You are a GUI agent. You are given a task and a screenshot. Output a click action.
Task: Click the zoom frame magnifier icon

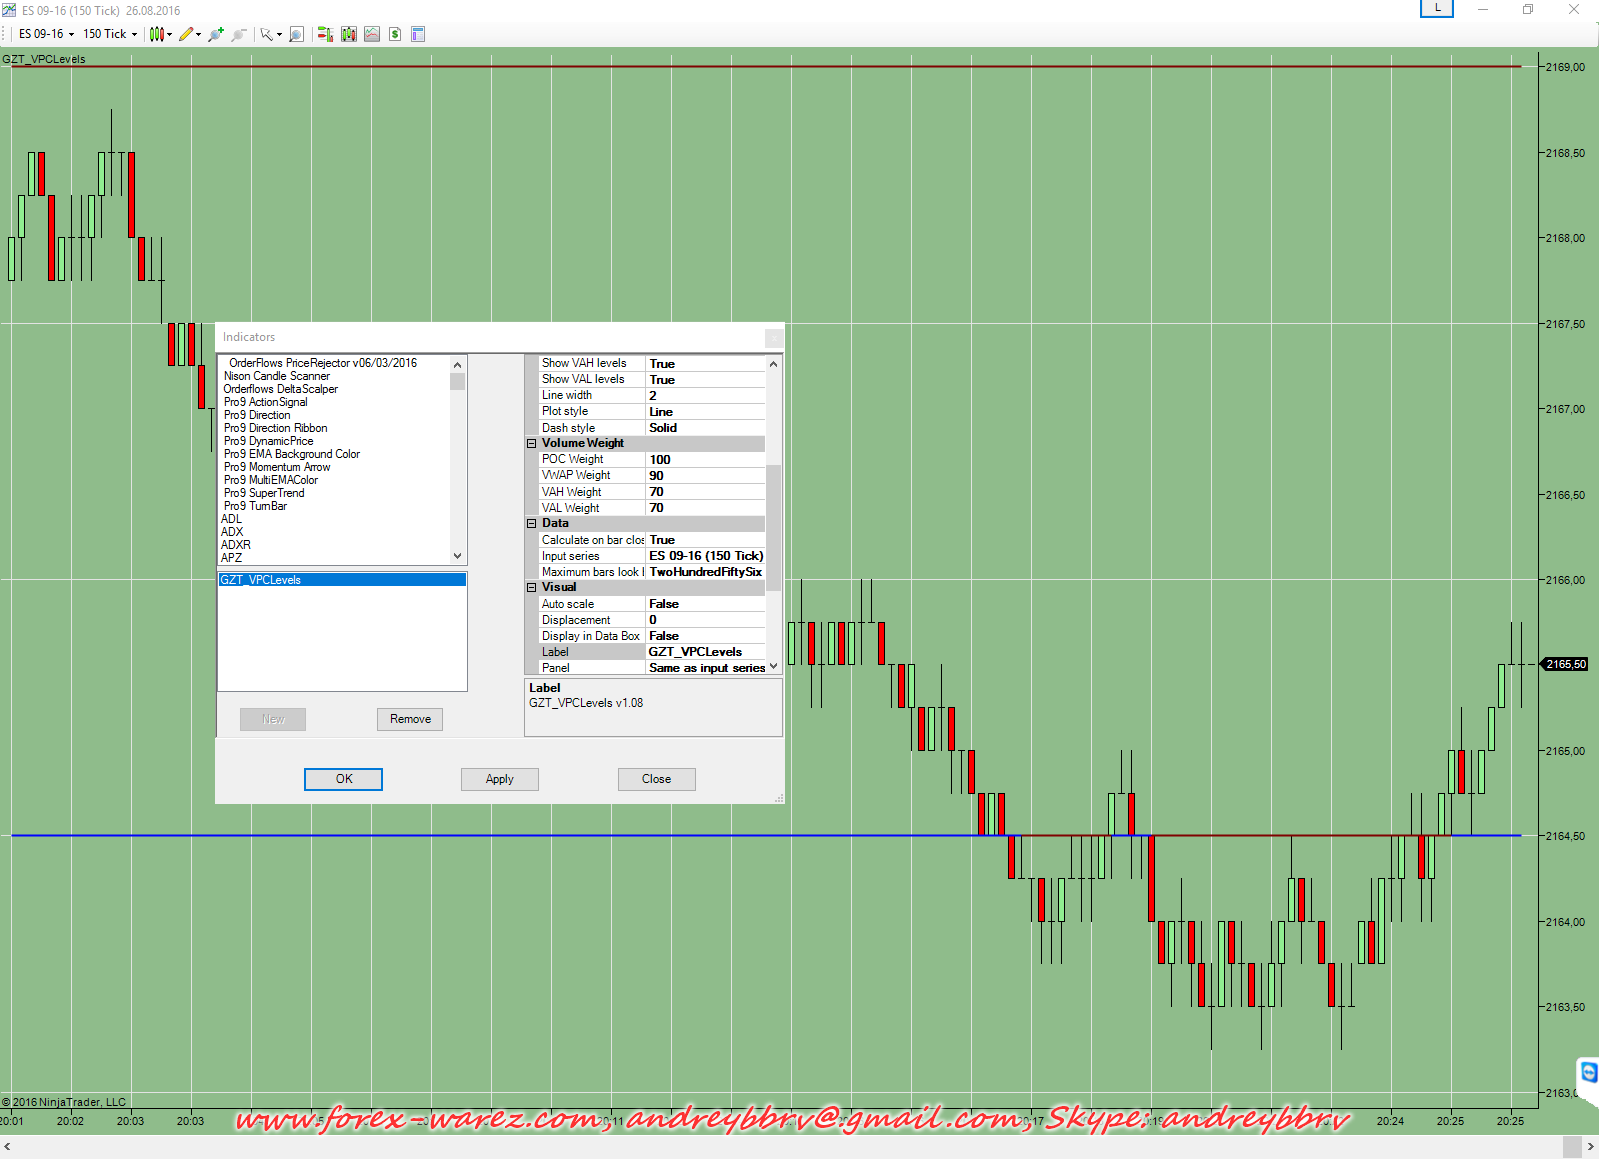(296, 34)
